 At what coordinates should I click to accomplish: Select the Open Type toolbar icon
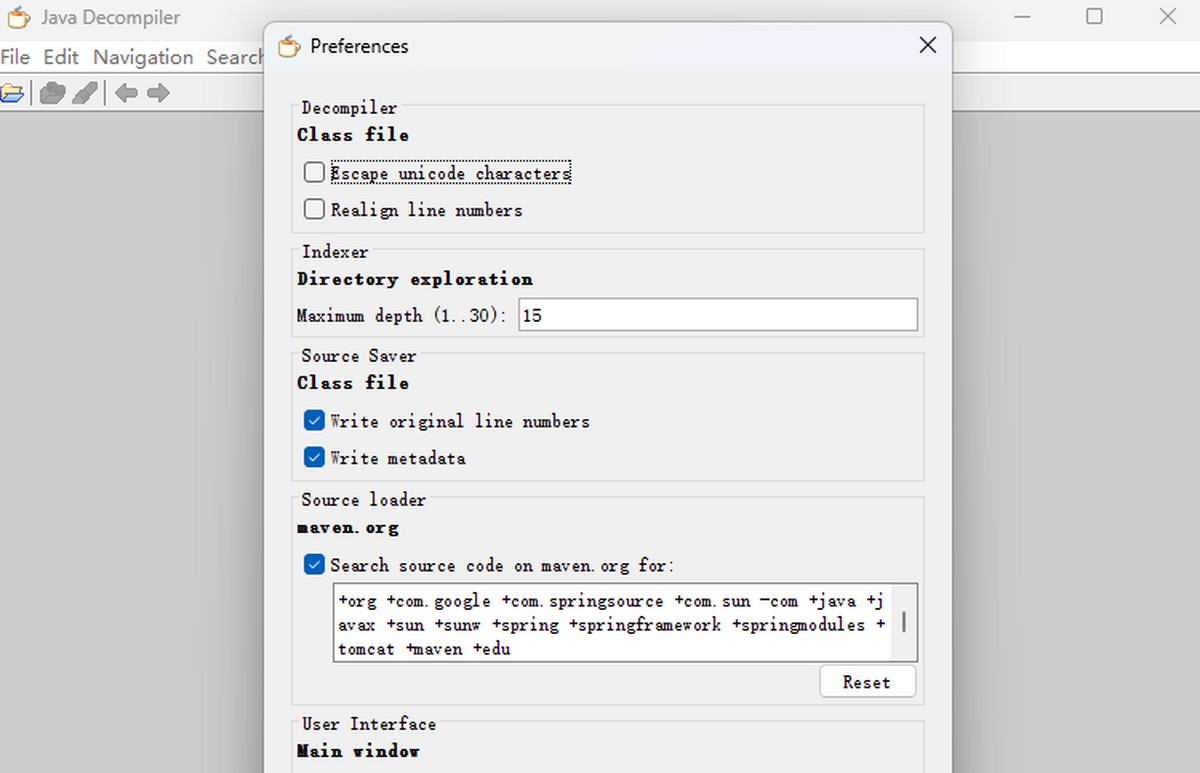coord(50,92)
